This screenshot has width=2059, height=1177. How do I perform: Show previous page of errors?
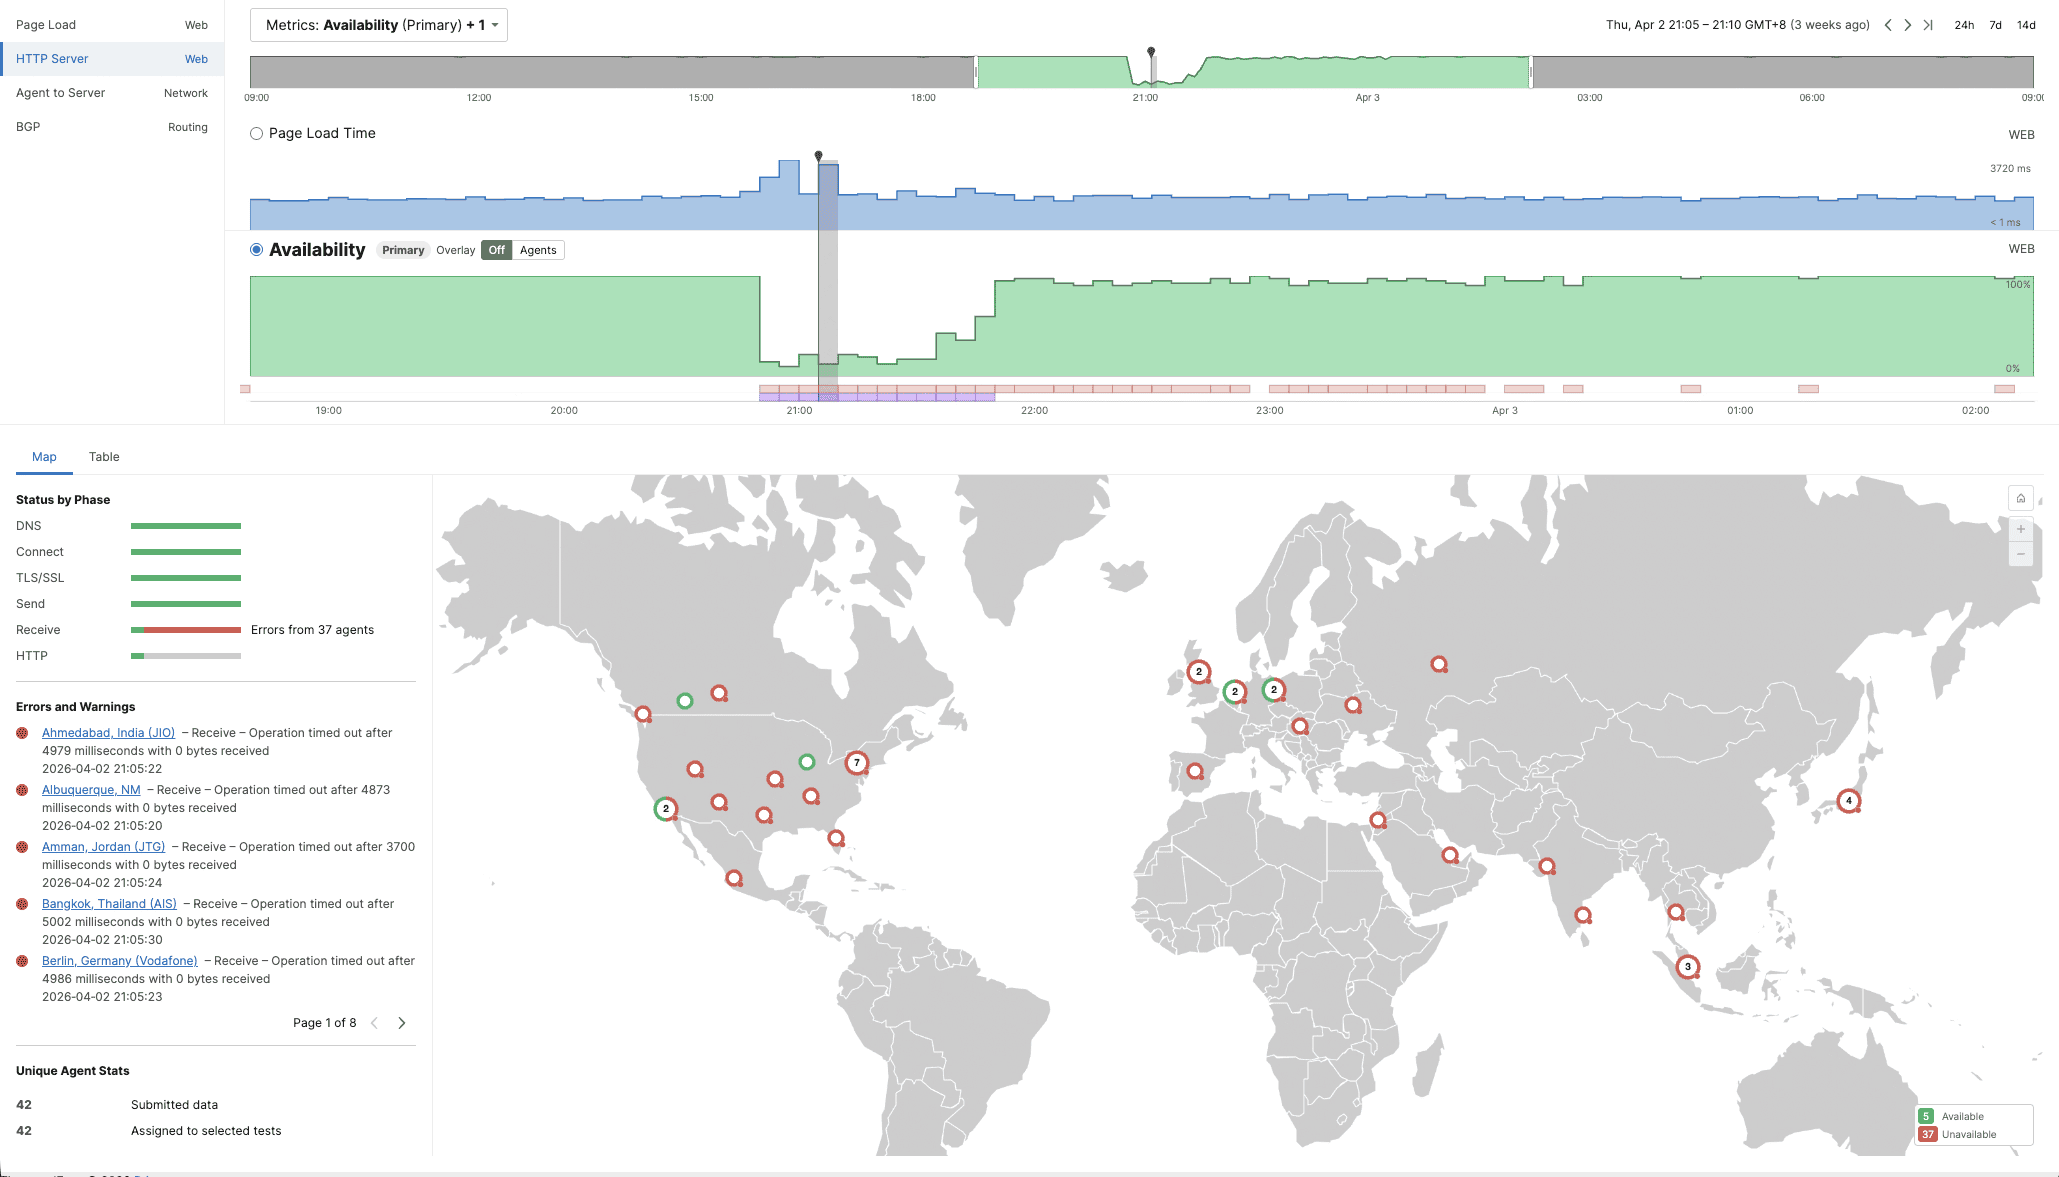coord(375,1023)
